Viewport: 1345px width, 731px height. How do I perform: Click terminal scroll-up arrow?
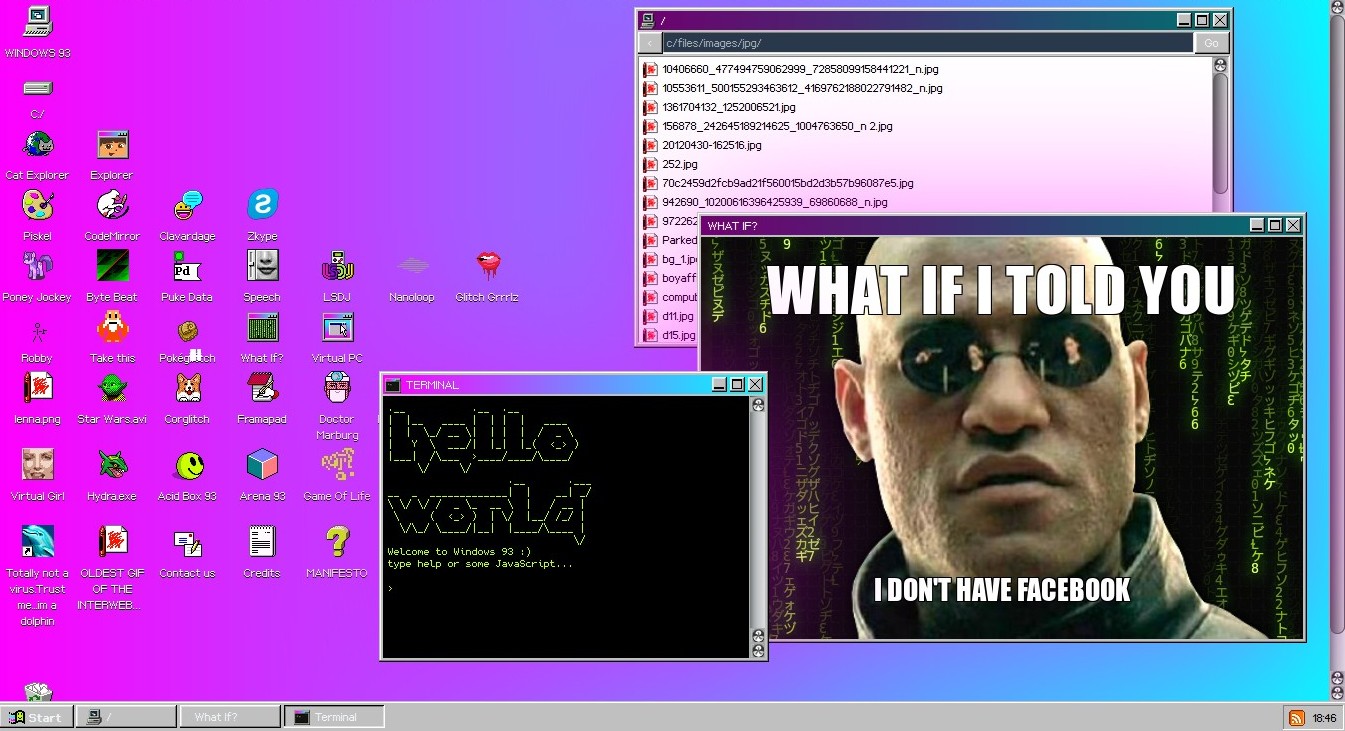[x=758, y=405]
